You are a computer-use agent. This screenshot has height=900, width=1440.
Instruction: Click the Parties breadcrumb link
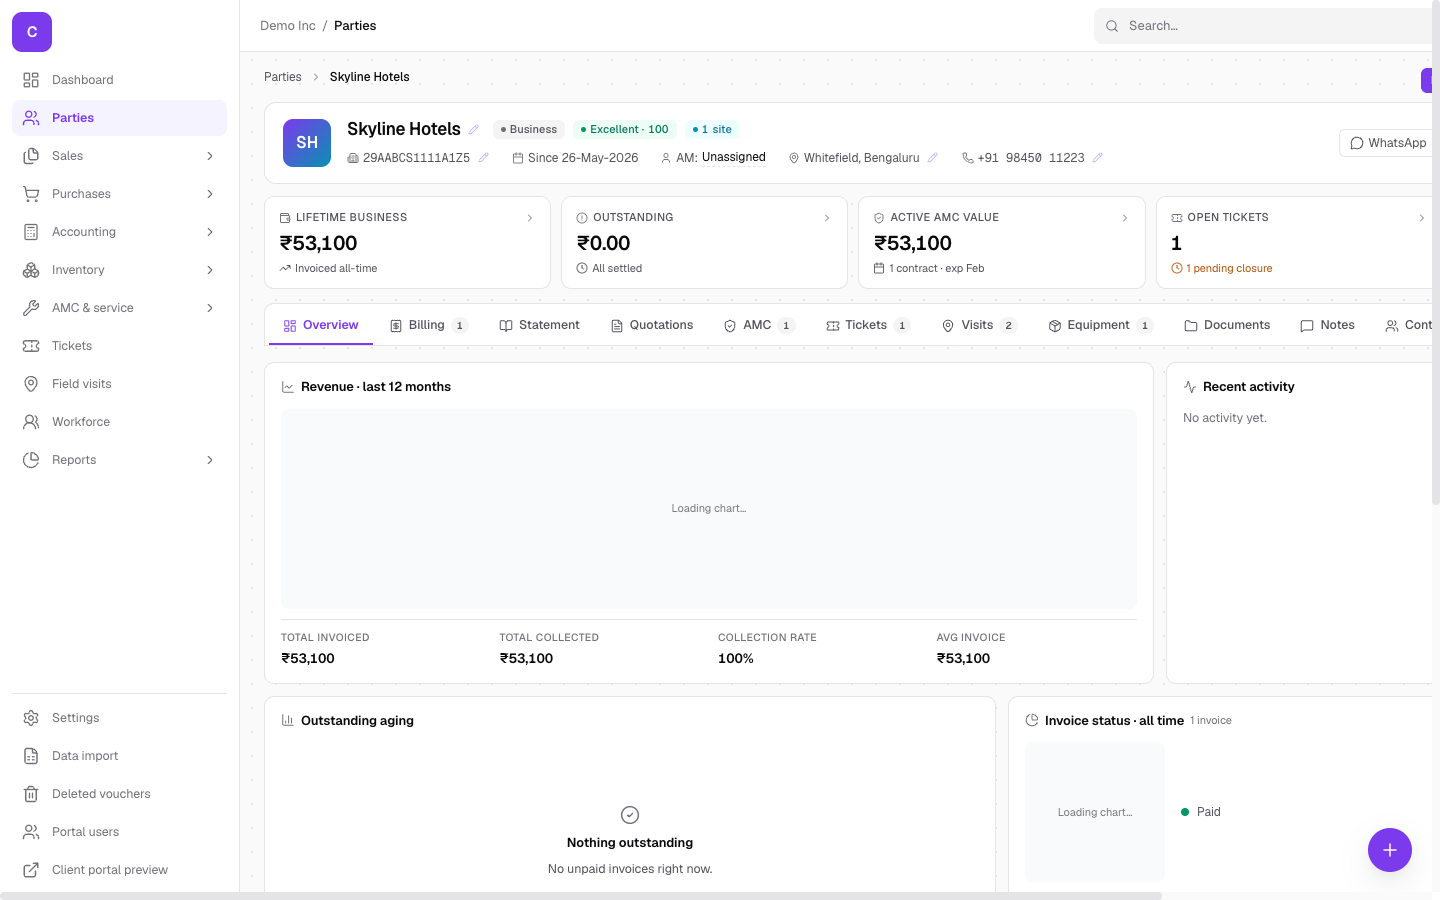click(283, 77)
